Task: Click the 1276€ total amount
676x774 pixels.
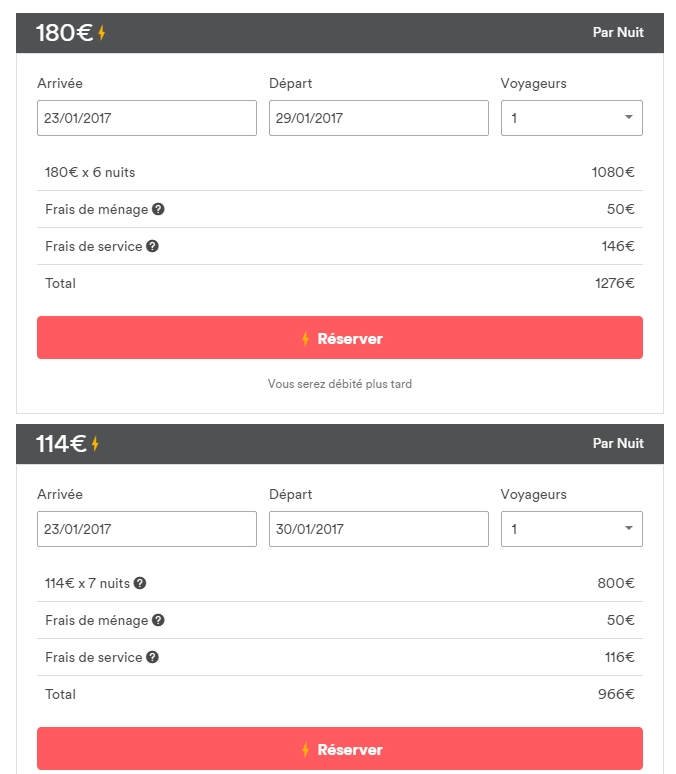Action: (614, 283)
